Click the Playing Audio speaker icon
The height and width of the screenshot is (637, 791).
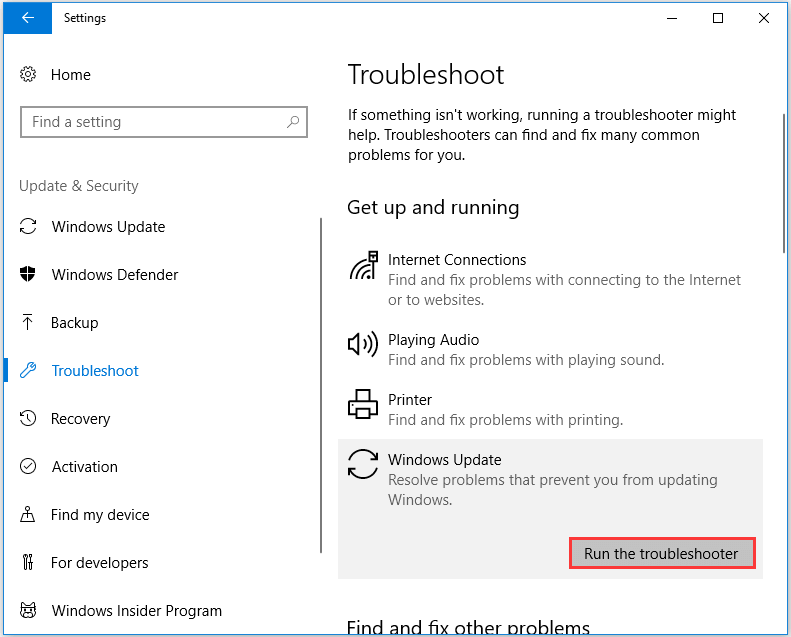(x=363, y=344)
